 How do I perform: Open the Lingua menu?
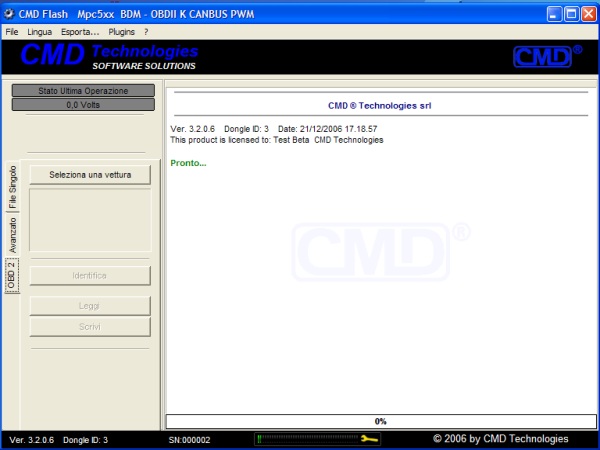[x=39, y=32]
